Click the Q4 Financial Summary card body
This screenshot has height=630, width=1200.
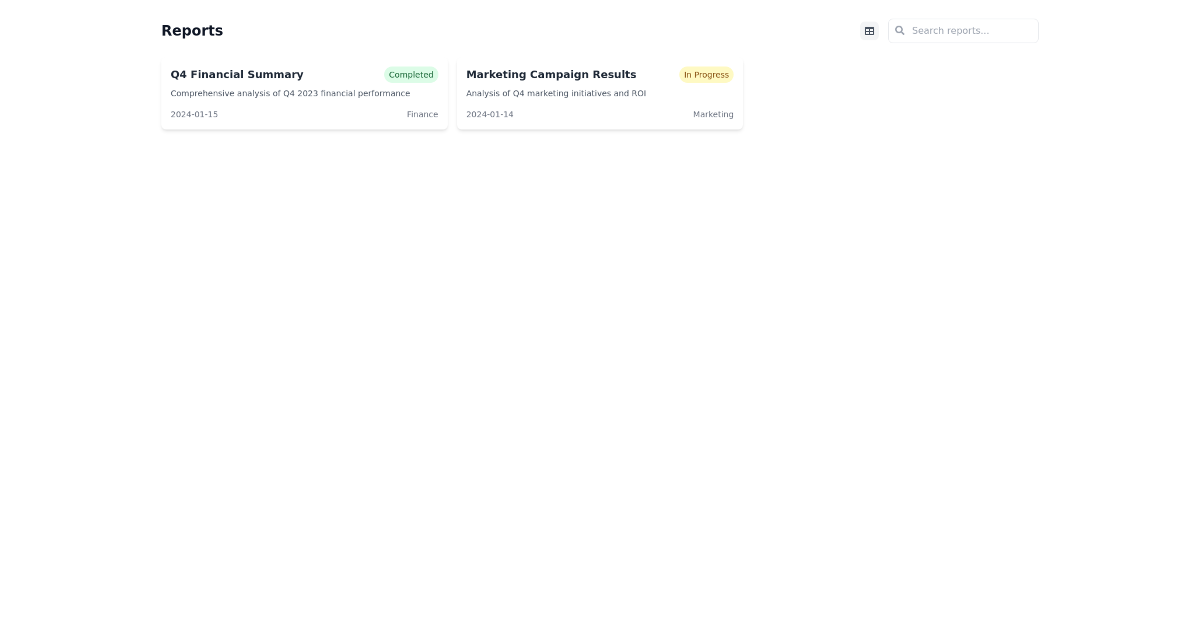[304, 93]
